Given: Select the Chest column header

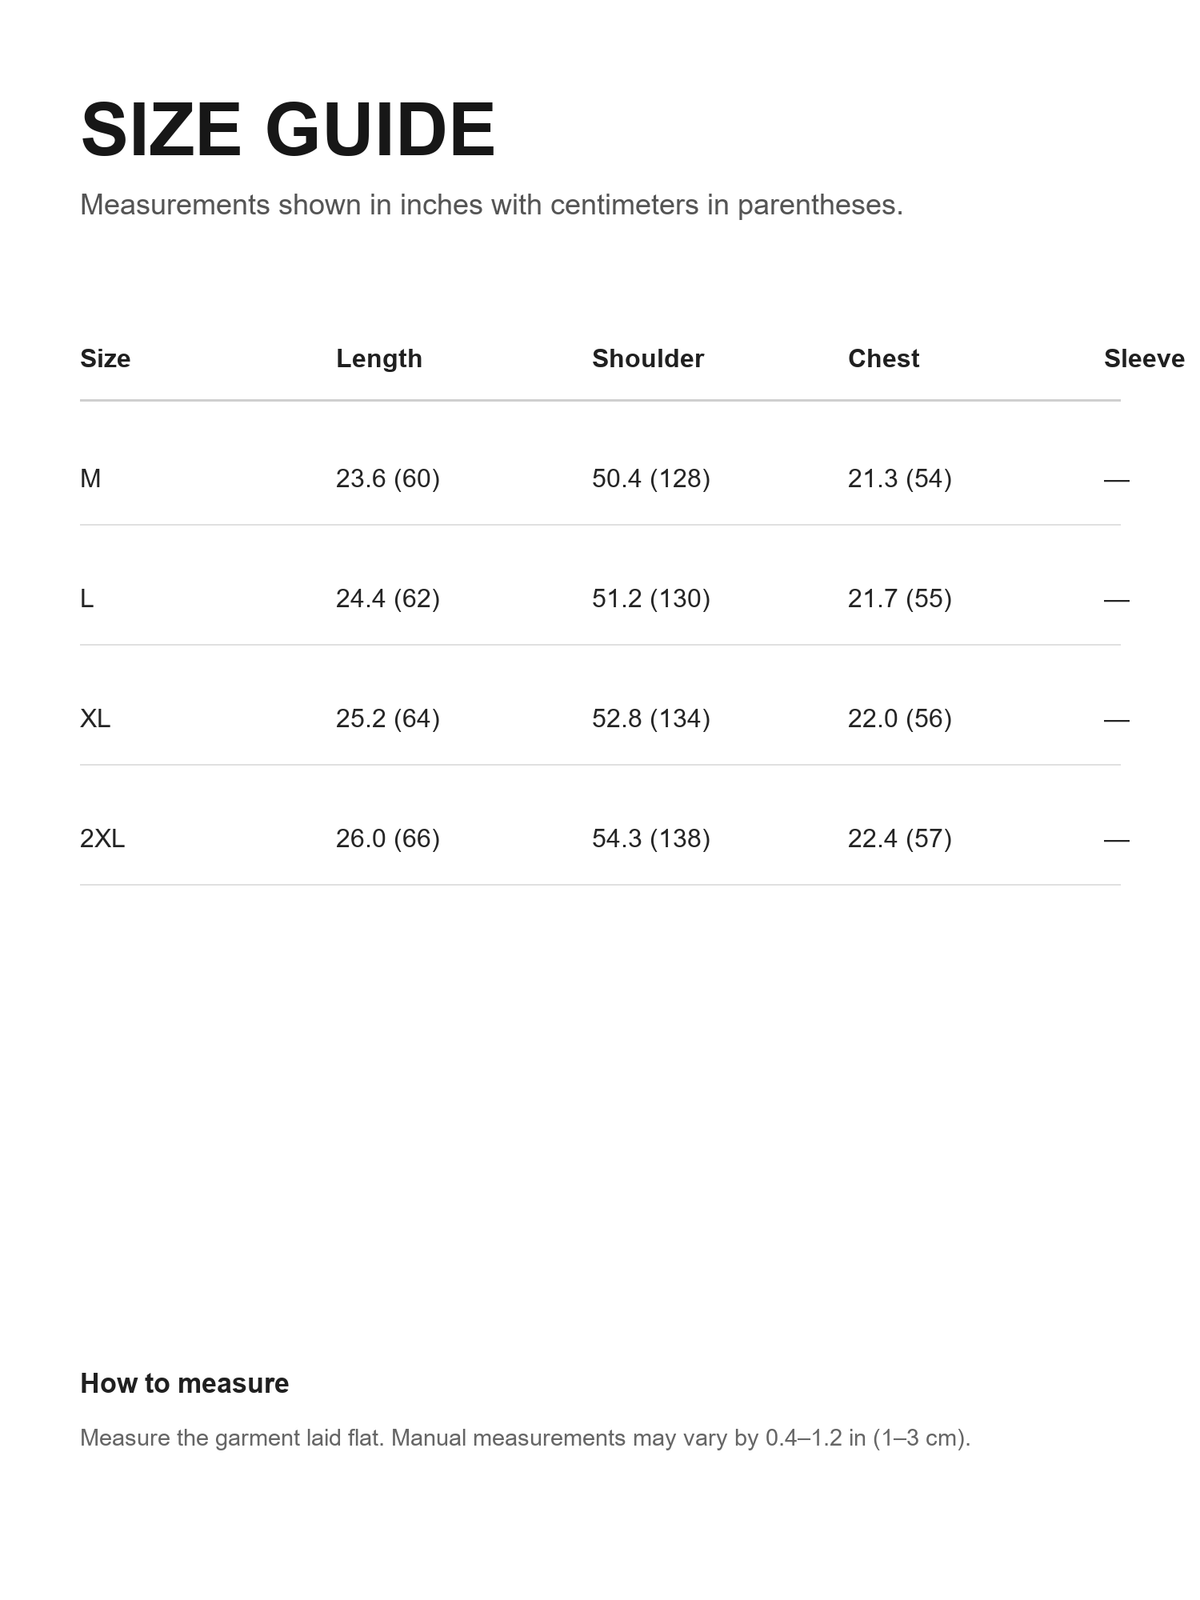Looking at the screenshot, I should 883,358.
